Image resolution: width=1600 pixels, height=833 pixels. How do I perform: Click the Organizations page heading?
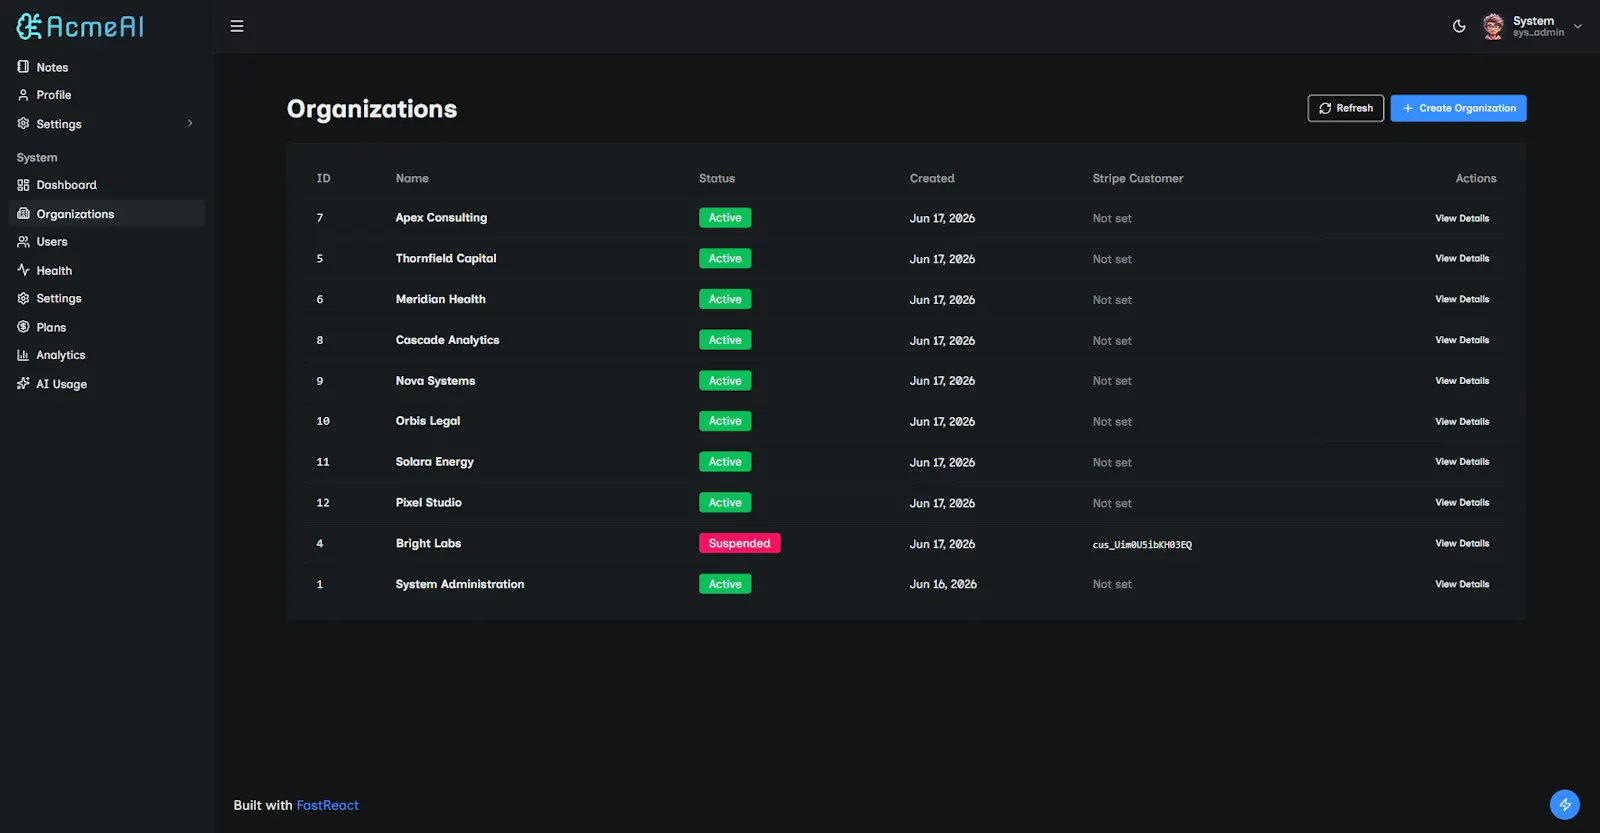tap(372, 109)
